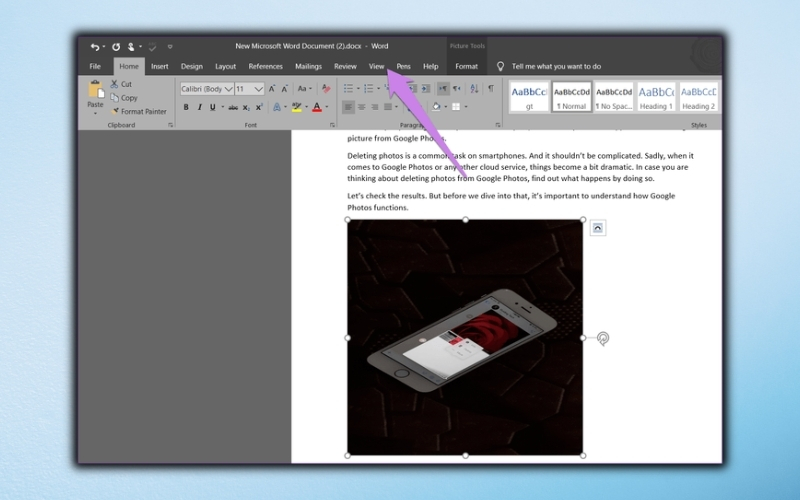800x500 pixels.
Task: Expand the Paragraph group dialog launcher
Action: click(497, 125)
